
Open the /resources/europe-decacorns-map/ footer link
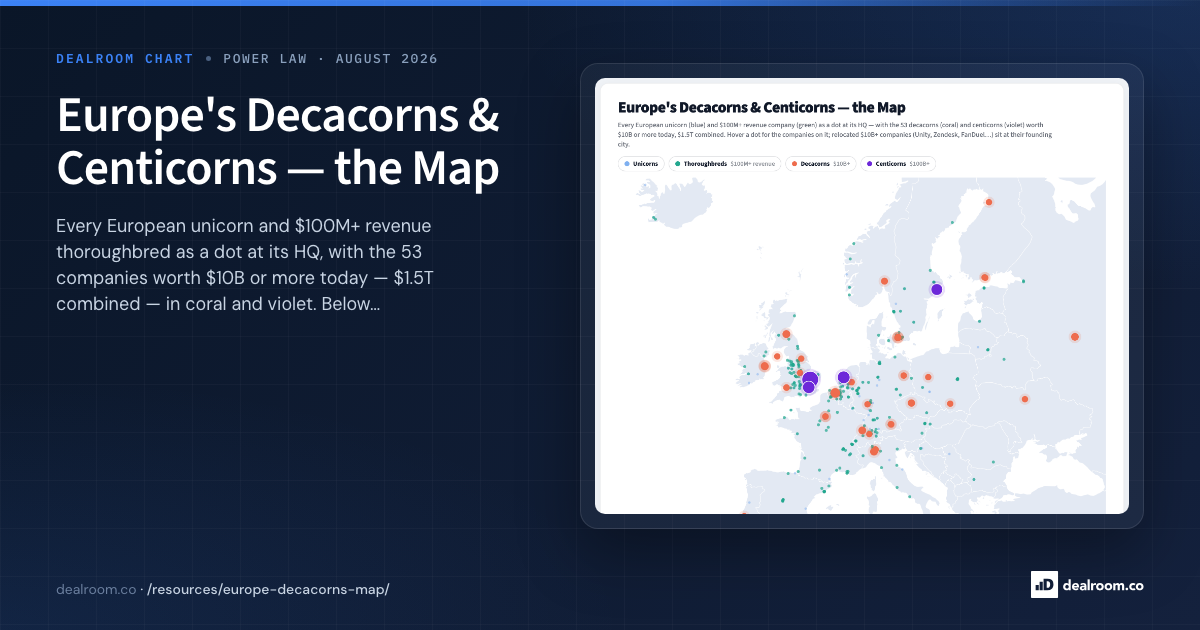click(268, 588)
